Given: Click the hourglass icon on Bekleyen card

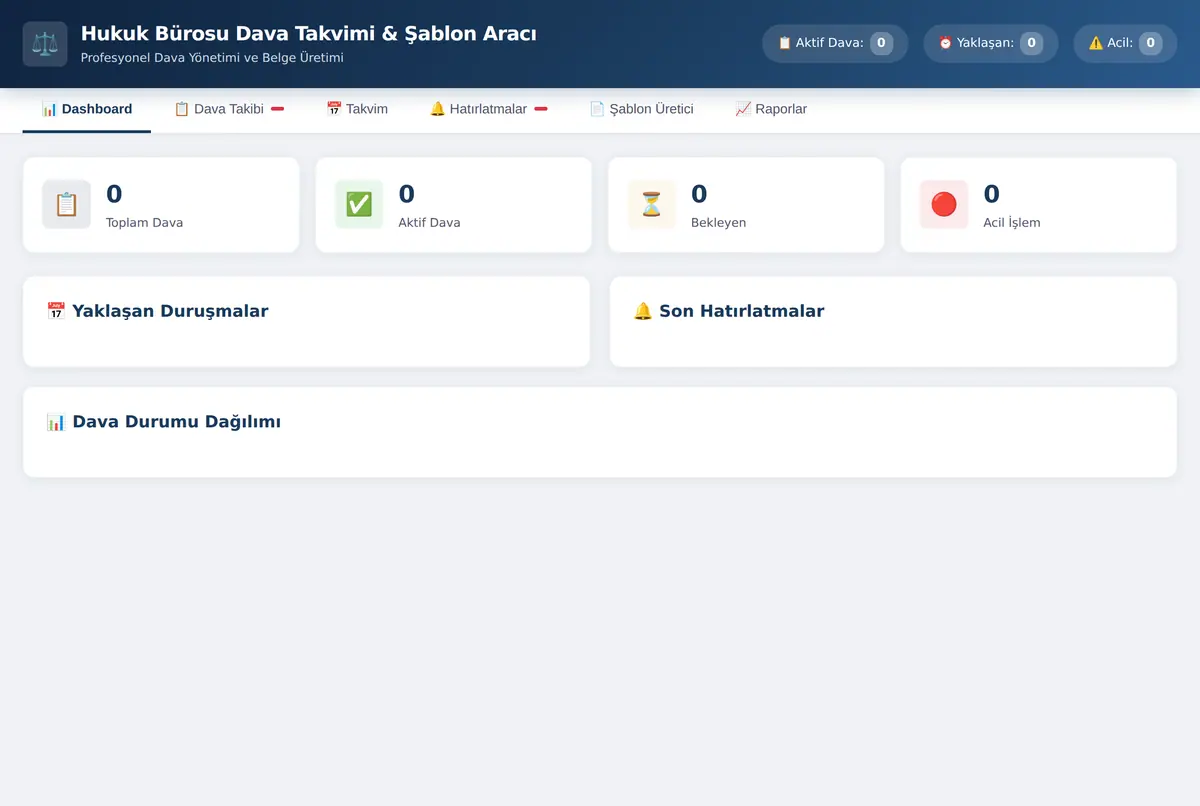Looking at the screenshot, I should [x=652, y=205].
